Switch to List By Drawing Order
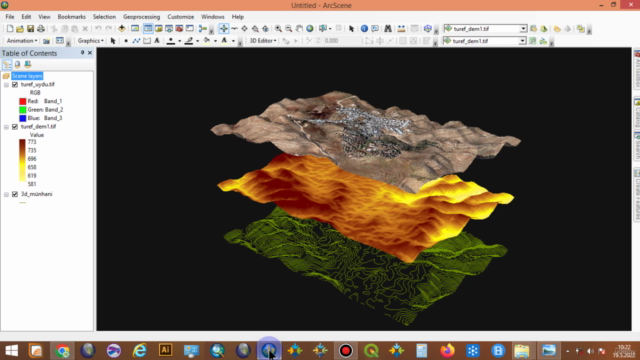 [7, 64]
